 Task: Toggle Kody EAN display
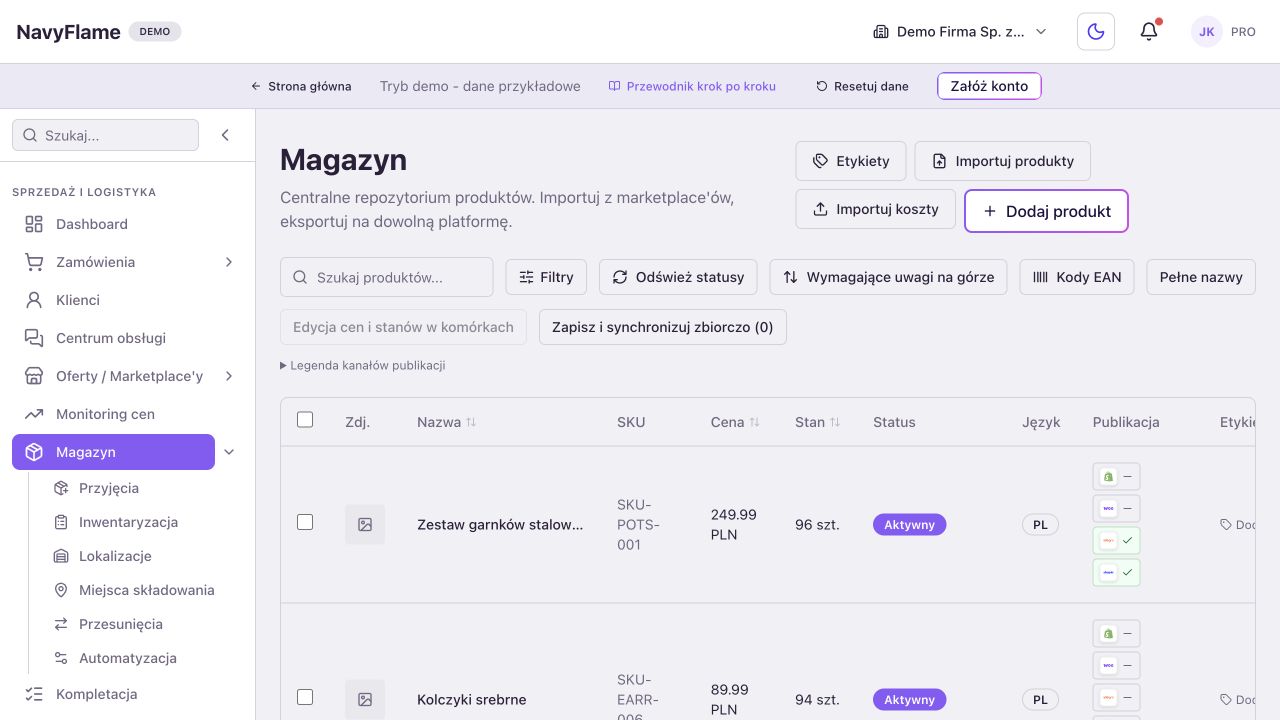(1077, 277)
